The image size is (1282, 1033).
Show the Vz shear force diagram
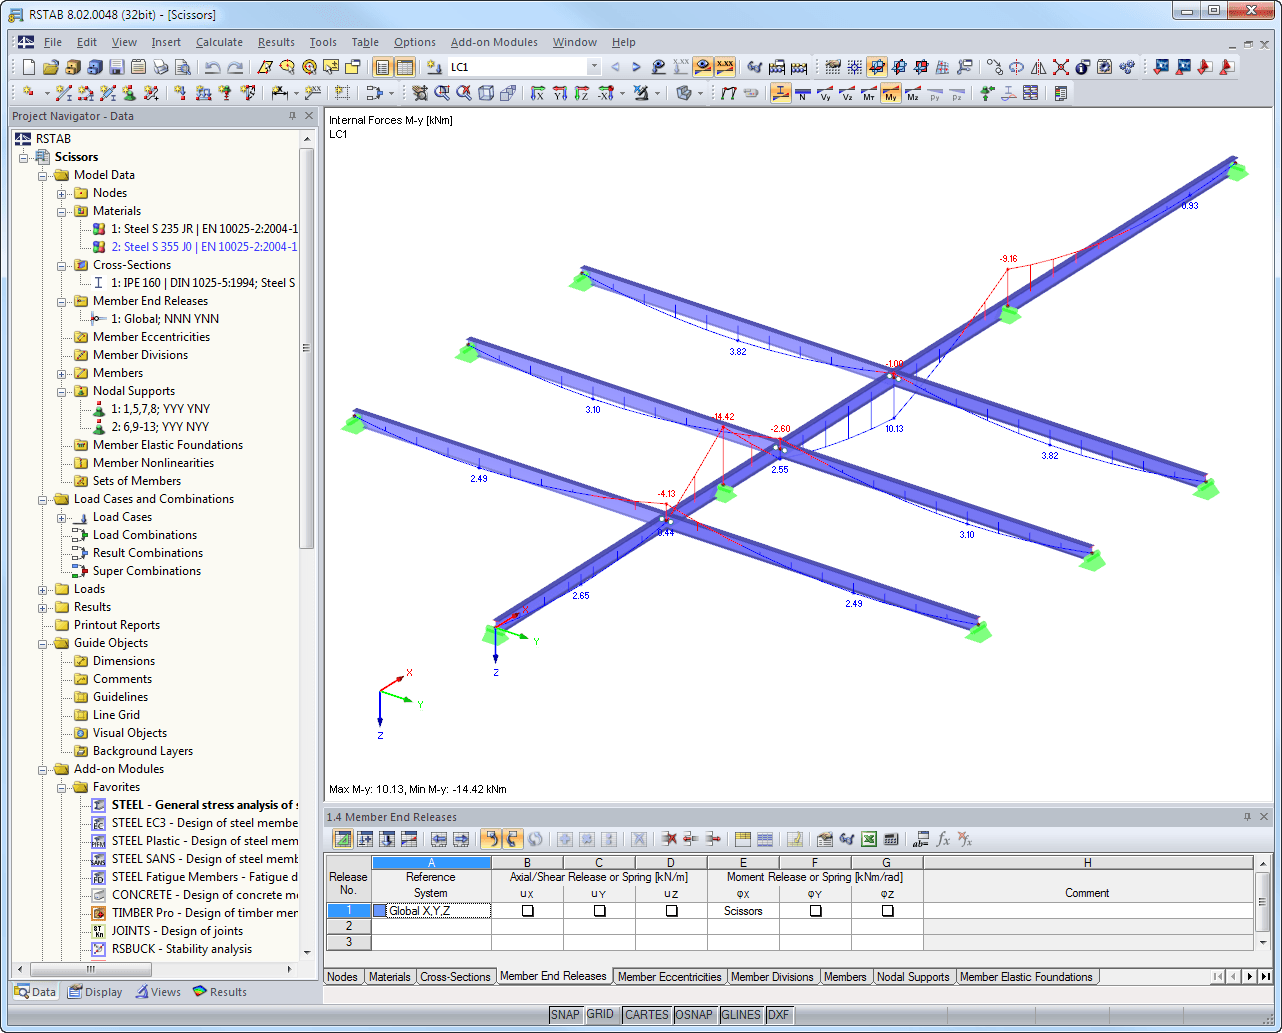click(847, 93)
